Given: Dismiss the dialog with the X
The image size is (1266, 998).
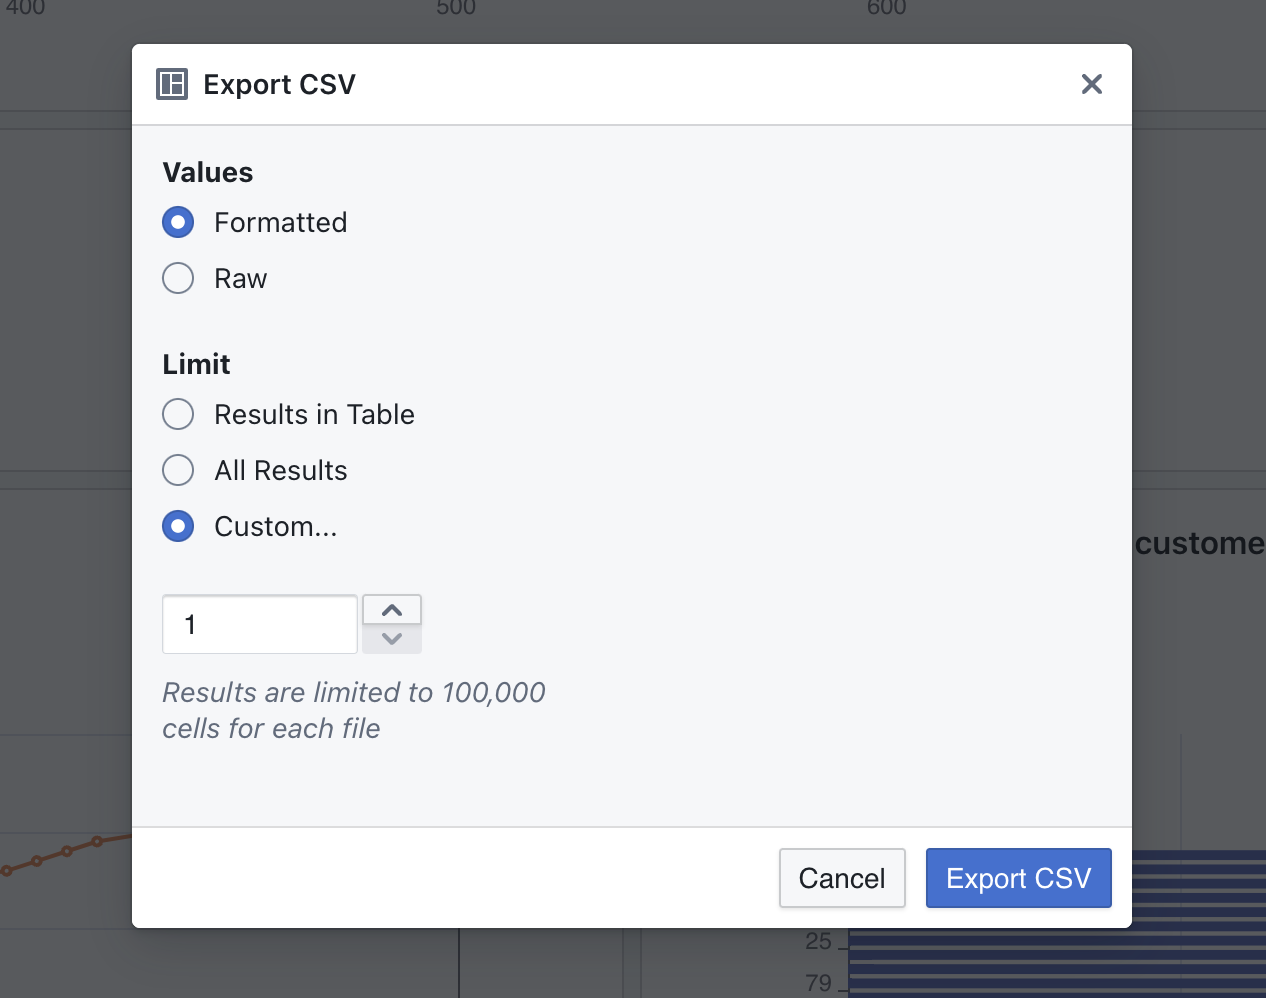Looking at the screenshot, I should click(1091, 84).
